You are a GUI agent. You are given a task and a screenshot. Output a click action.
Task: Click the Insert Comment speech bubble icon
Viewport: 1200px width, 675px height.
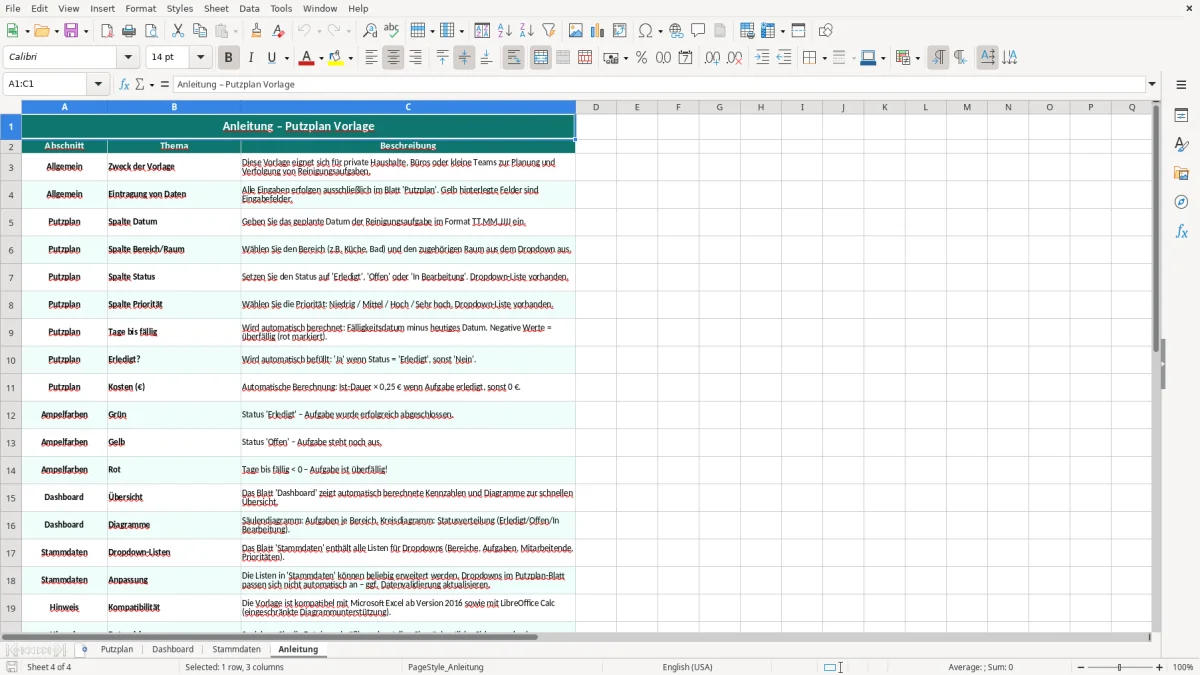(698, 31)
